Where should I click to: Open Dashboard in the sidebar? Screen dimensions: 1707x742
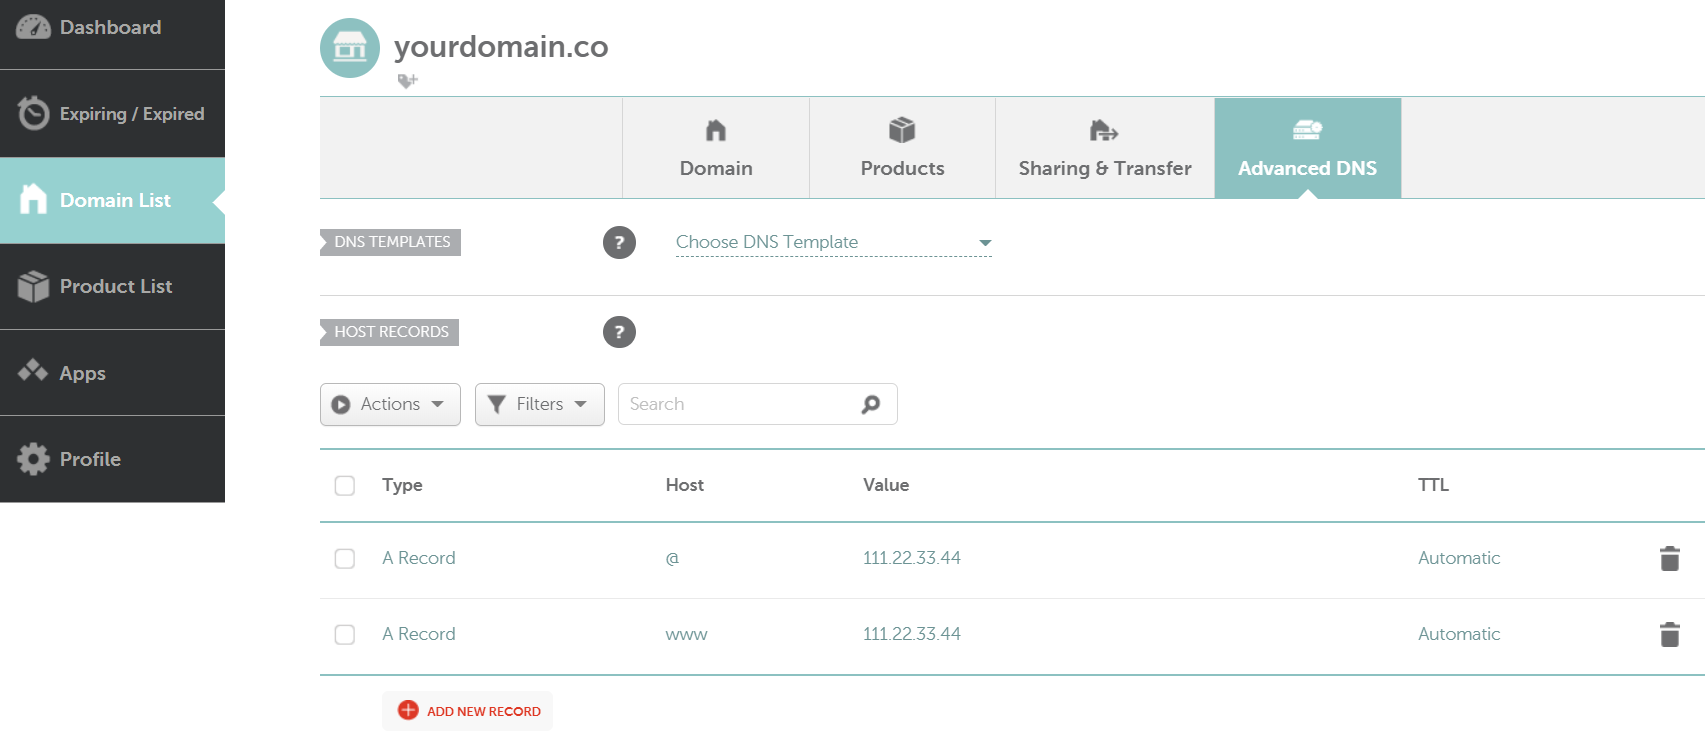[x=112, y=34]
